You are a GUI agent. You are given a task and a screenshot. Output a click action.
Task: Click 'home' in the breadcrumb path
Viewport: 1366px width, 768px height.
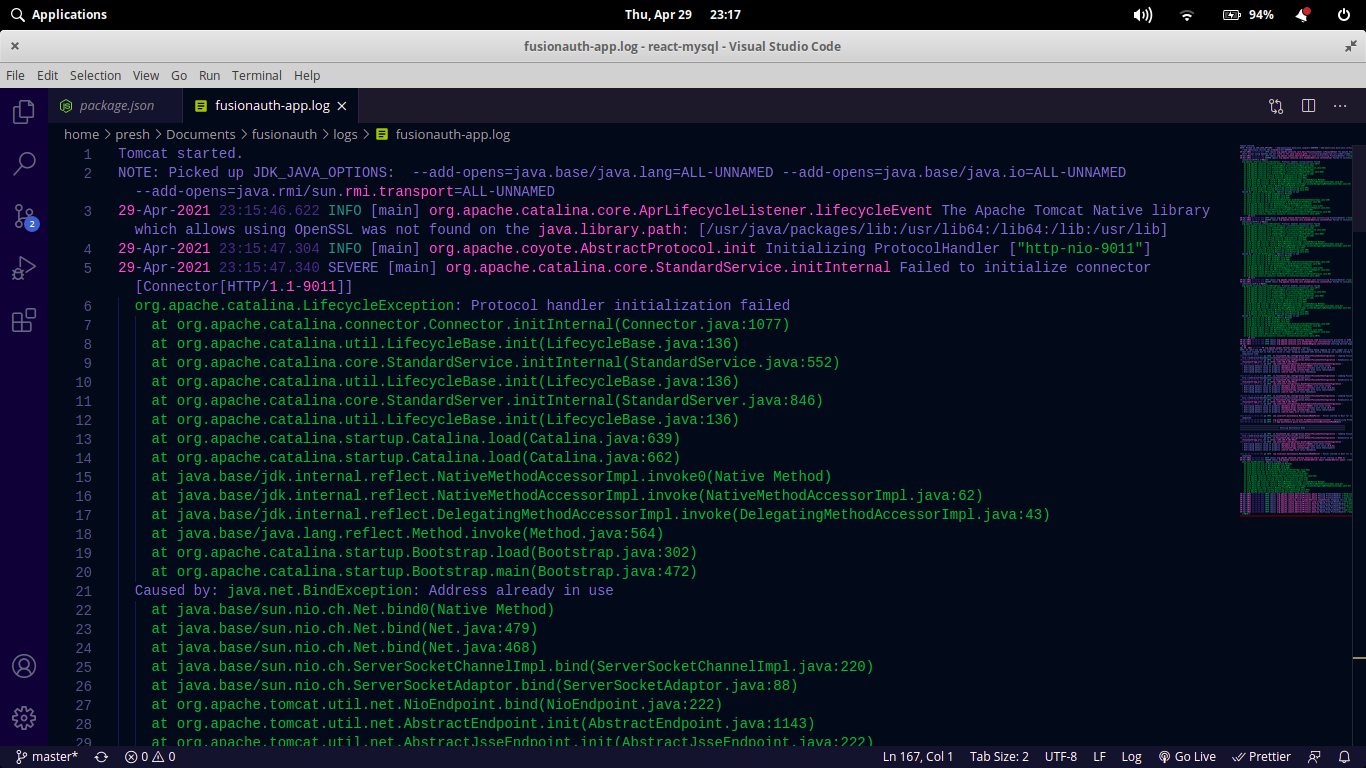coord(81,134)
